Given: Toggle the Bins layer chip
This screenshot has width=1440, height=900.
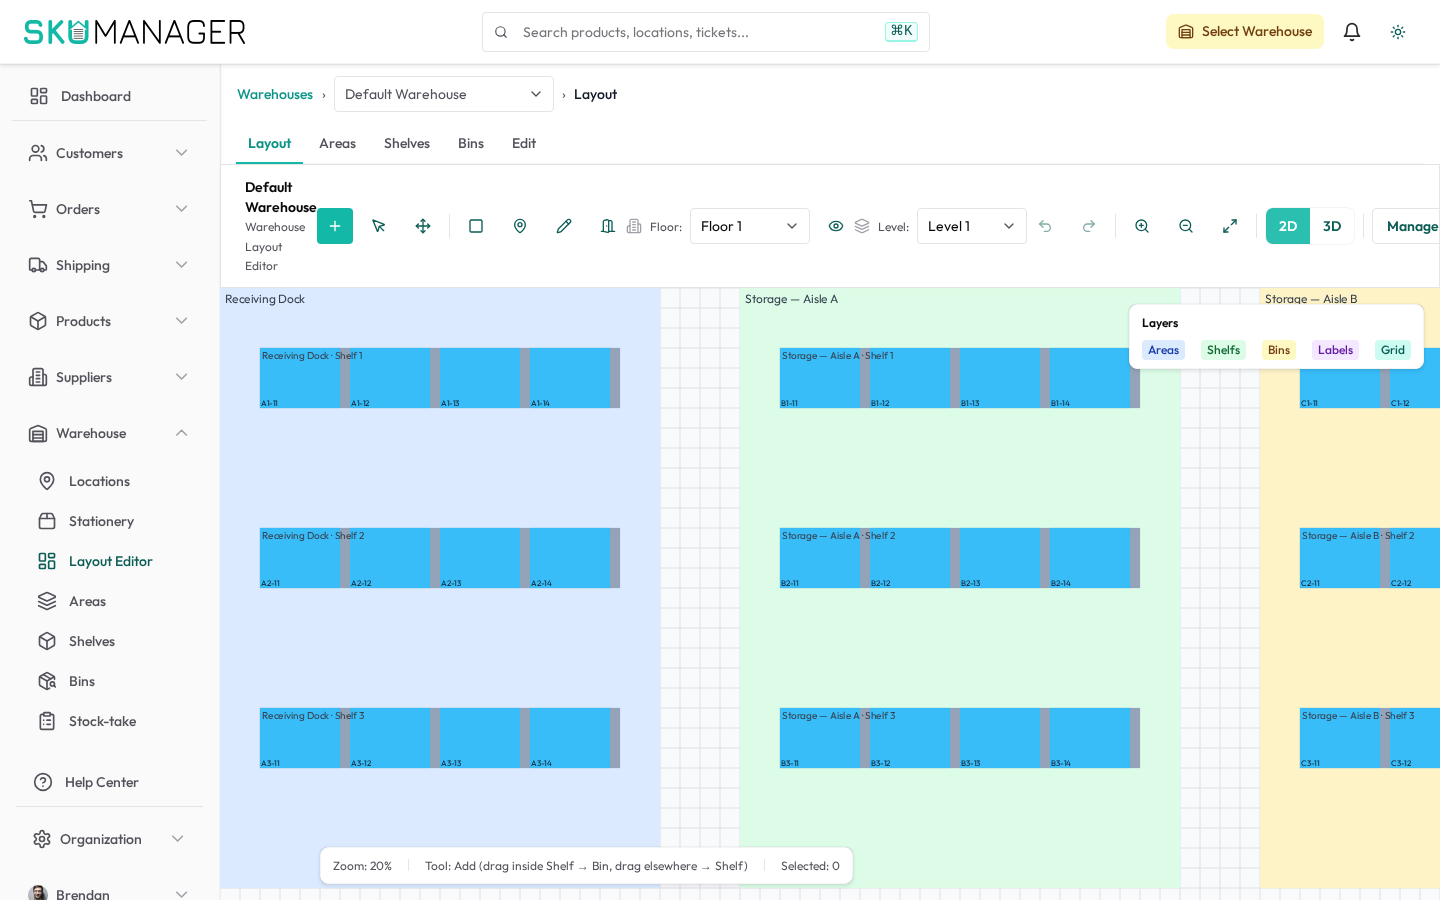Looking at the screenshot, I should (x=1278, y=350).
